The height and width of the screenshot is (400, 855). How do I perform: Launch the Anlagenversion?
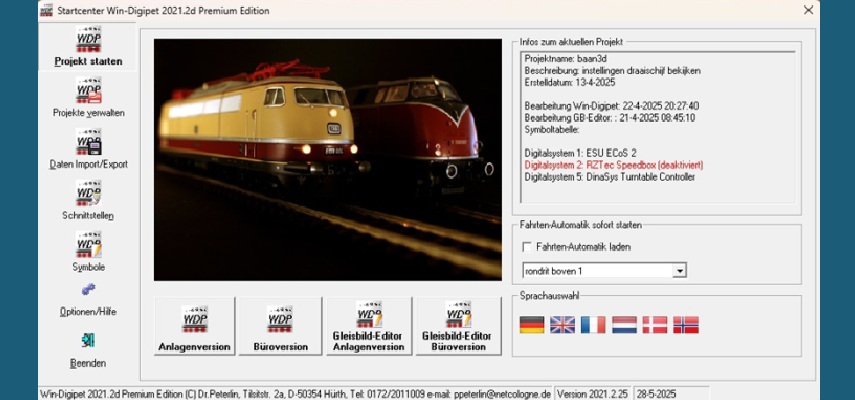(x=195, y=326)
